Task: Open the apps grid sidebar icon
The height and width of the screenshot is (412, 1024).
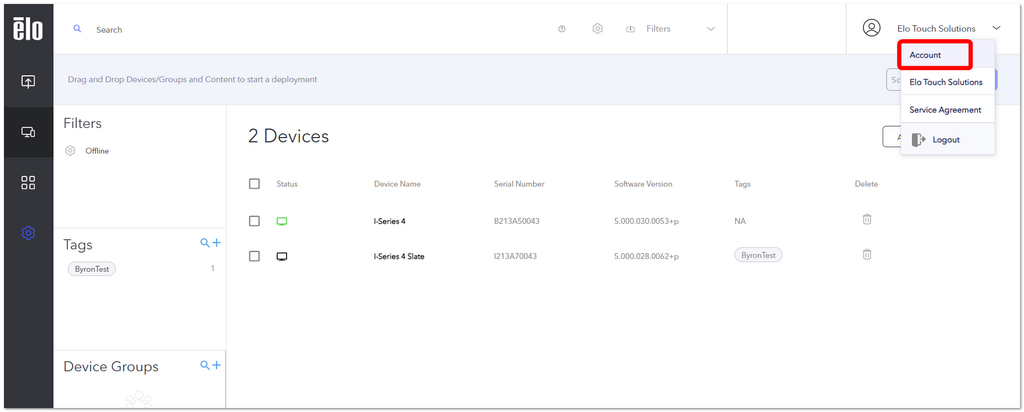Action: 28,182
